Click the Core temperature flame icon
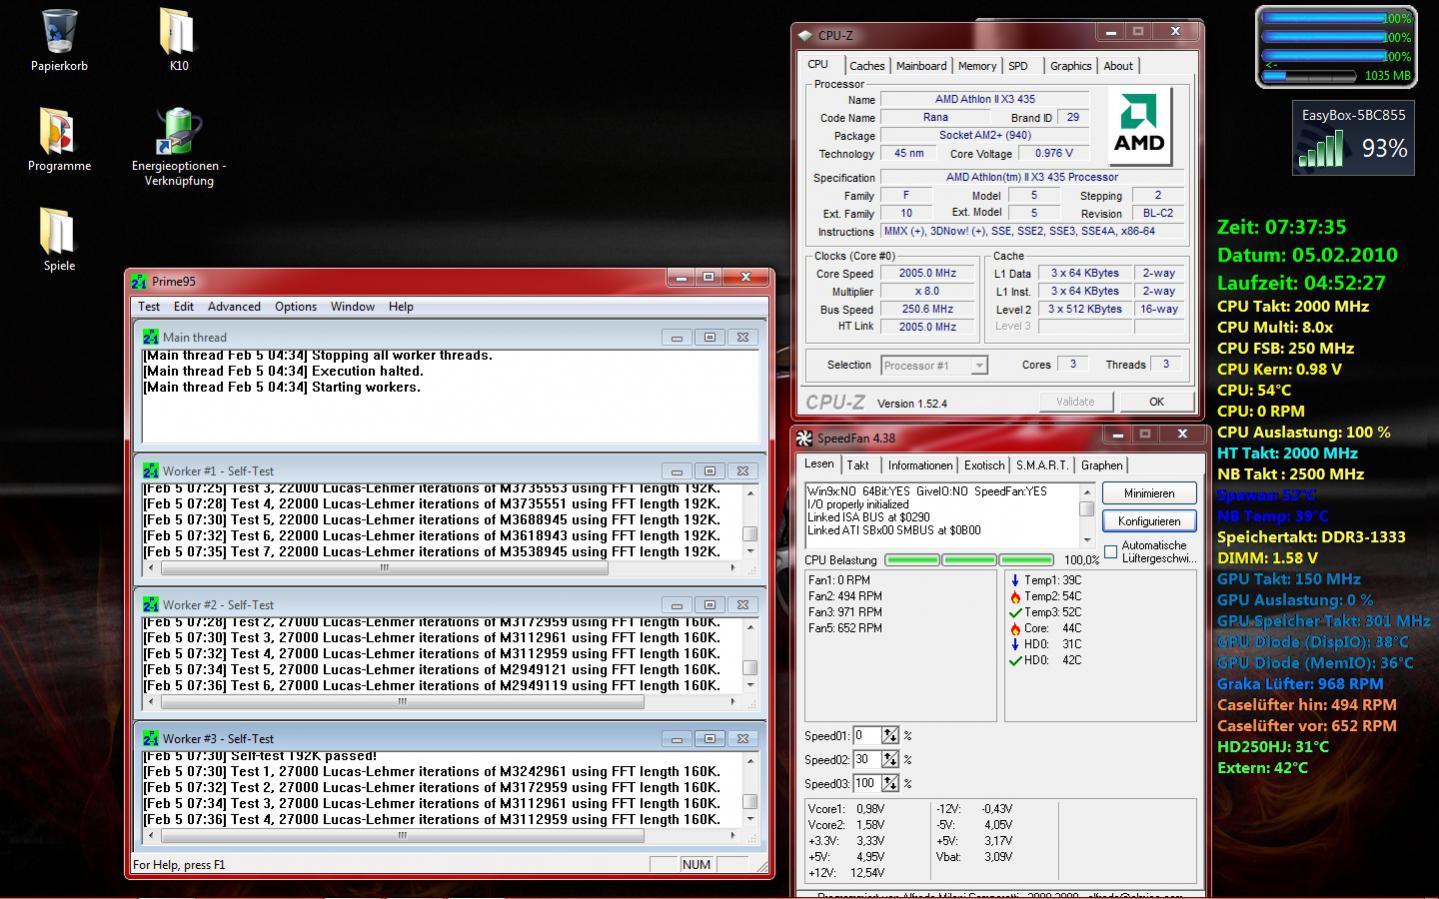This screenshot has height=899, width=1439. [x=1015, y=629]
